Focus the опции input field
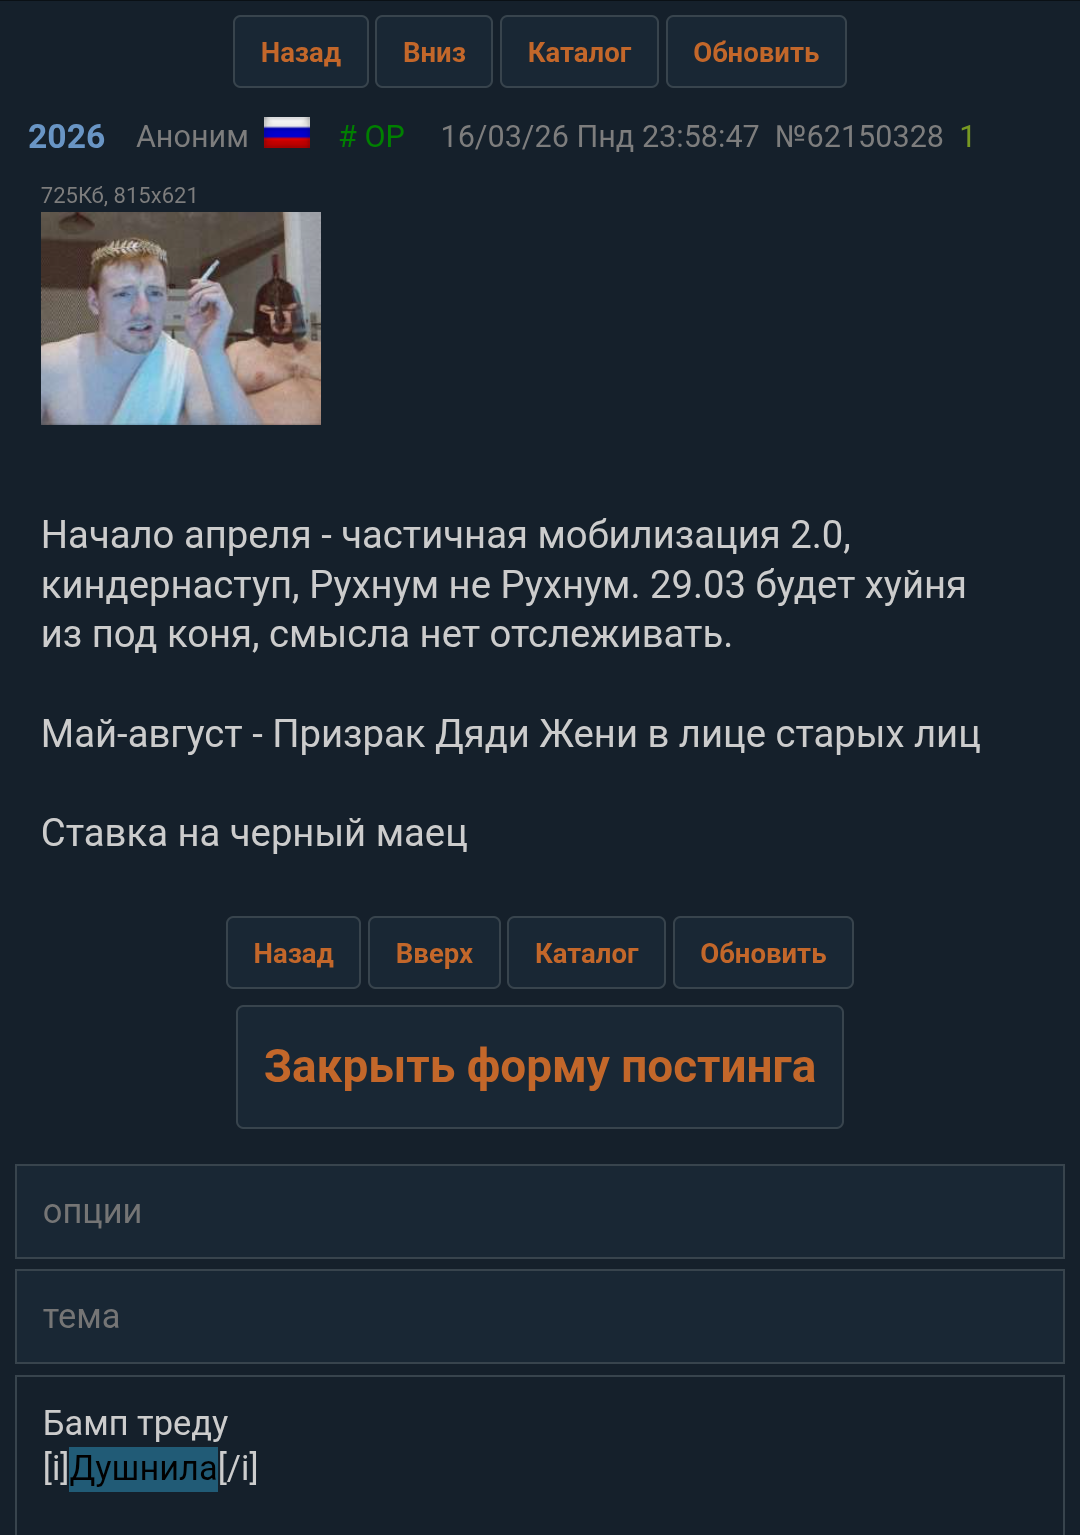This screenshot has height=1535, width=1080. [540, 1211]
